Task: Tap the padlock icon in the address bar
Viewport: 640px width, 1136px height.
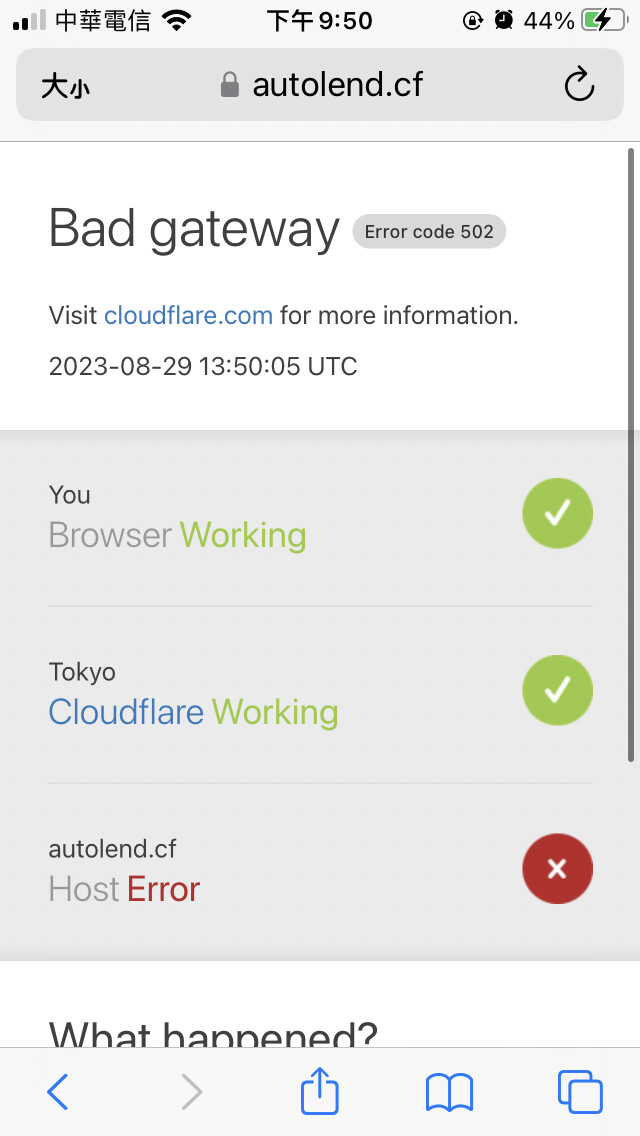Action: click(230, 85)
